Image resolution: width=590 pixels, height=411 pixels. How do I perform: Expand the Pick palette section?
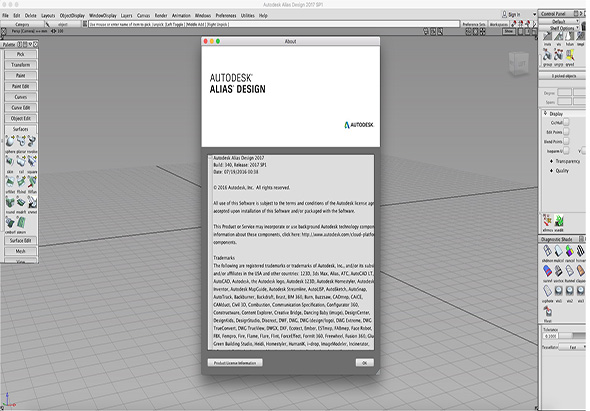pyautogui.click(x=20, y=54)
